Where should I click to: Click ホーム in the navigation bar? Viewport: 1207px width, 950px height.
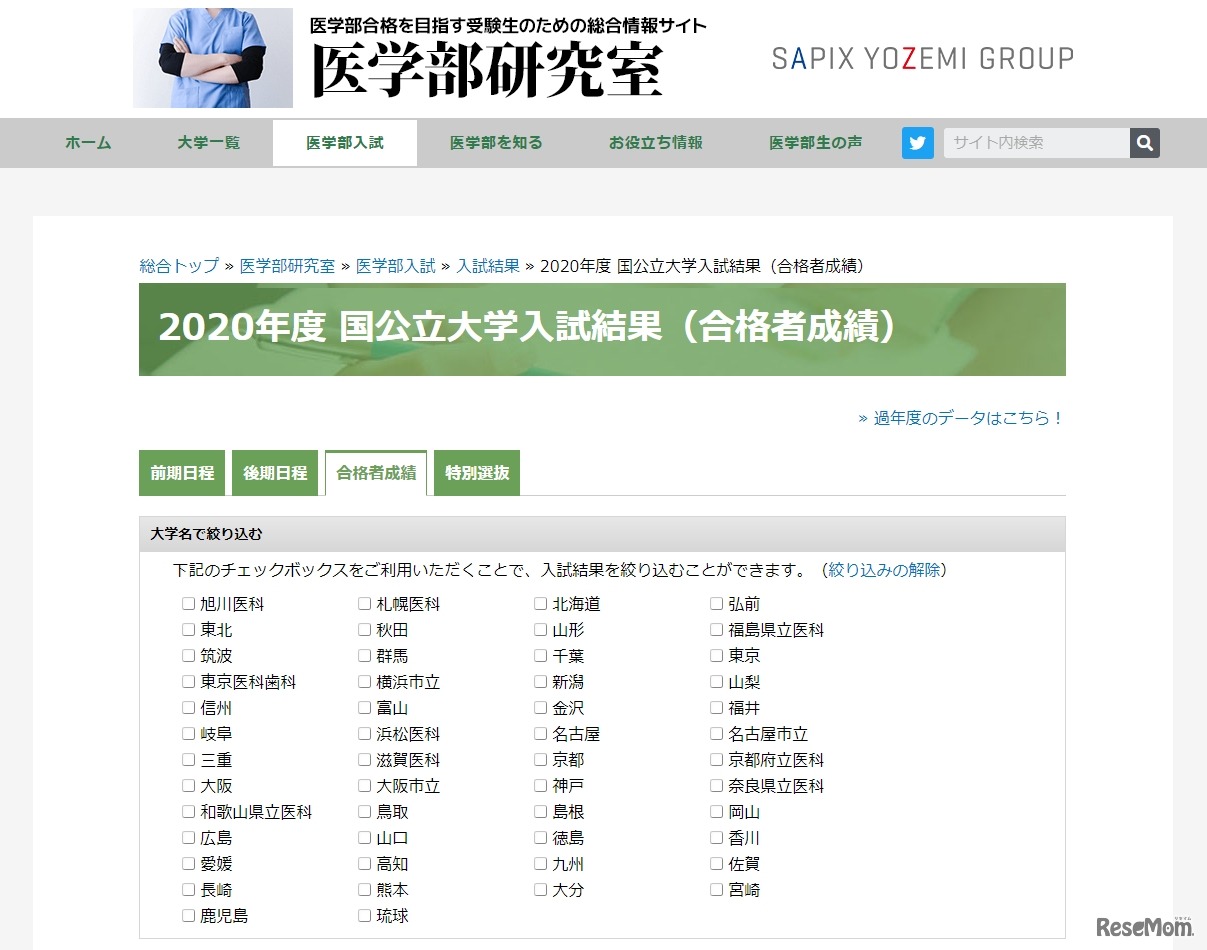87,142
